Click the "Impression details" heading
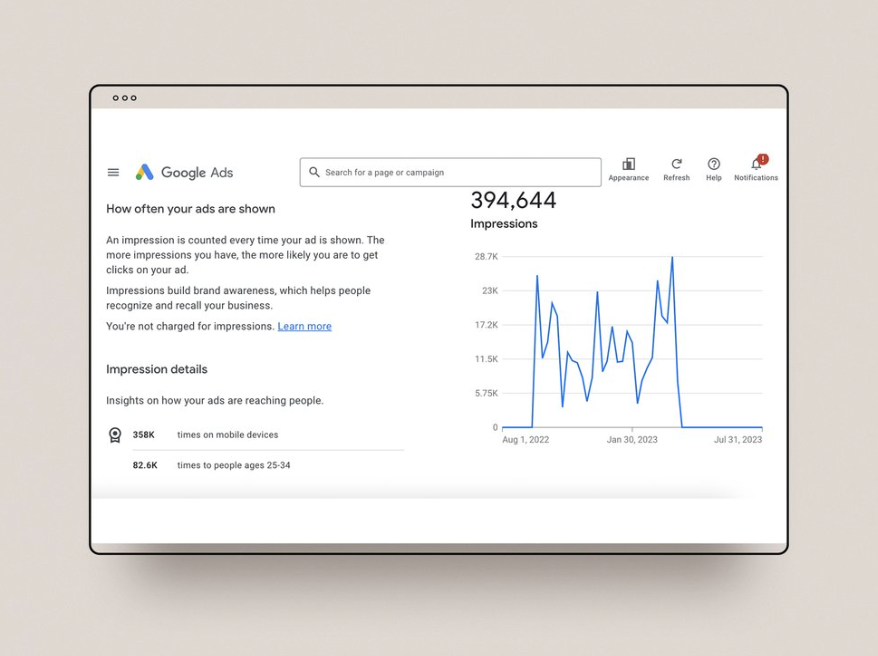 (x=157, y=369)
